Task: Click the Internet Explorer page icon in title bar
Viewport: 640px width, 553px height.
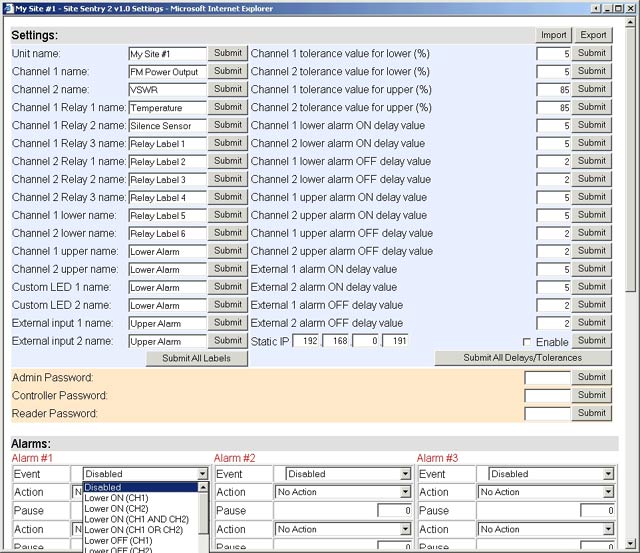Action: coord(8,8)
